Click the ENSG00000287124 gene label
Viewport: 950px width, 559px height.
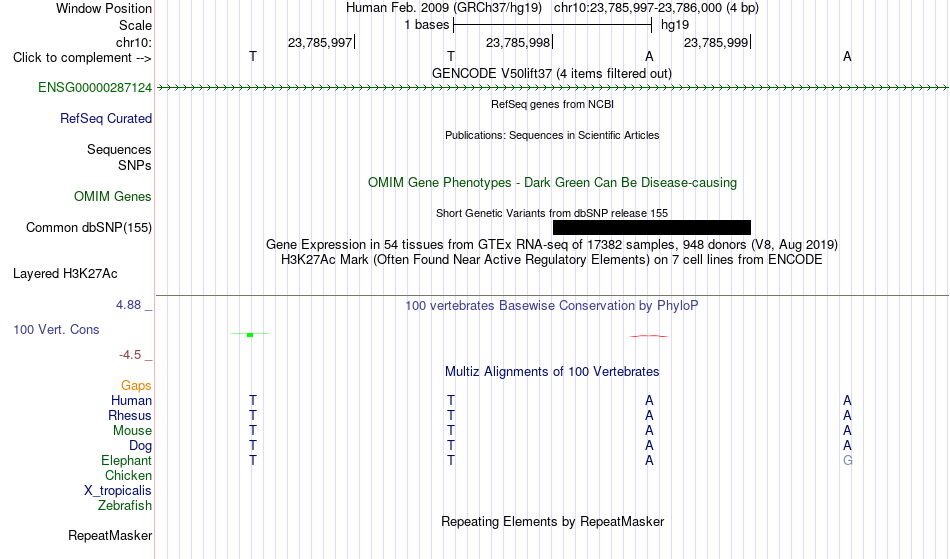95,88
